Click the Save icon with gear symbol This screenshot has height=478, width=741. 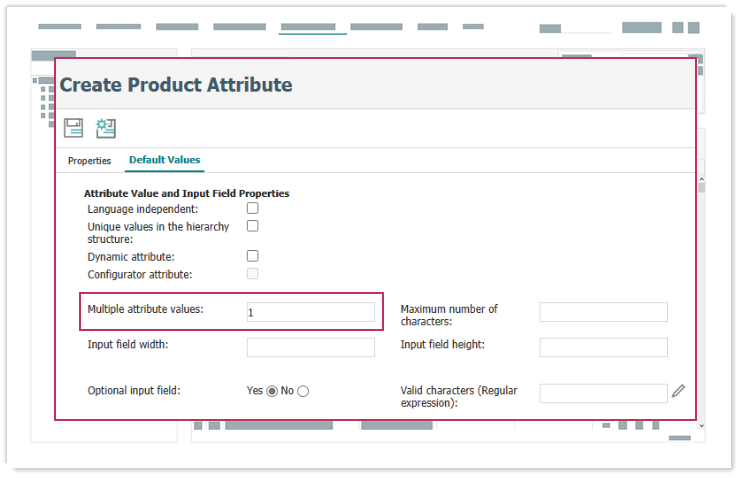click(105, 128)
